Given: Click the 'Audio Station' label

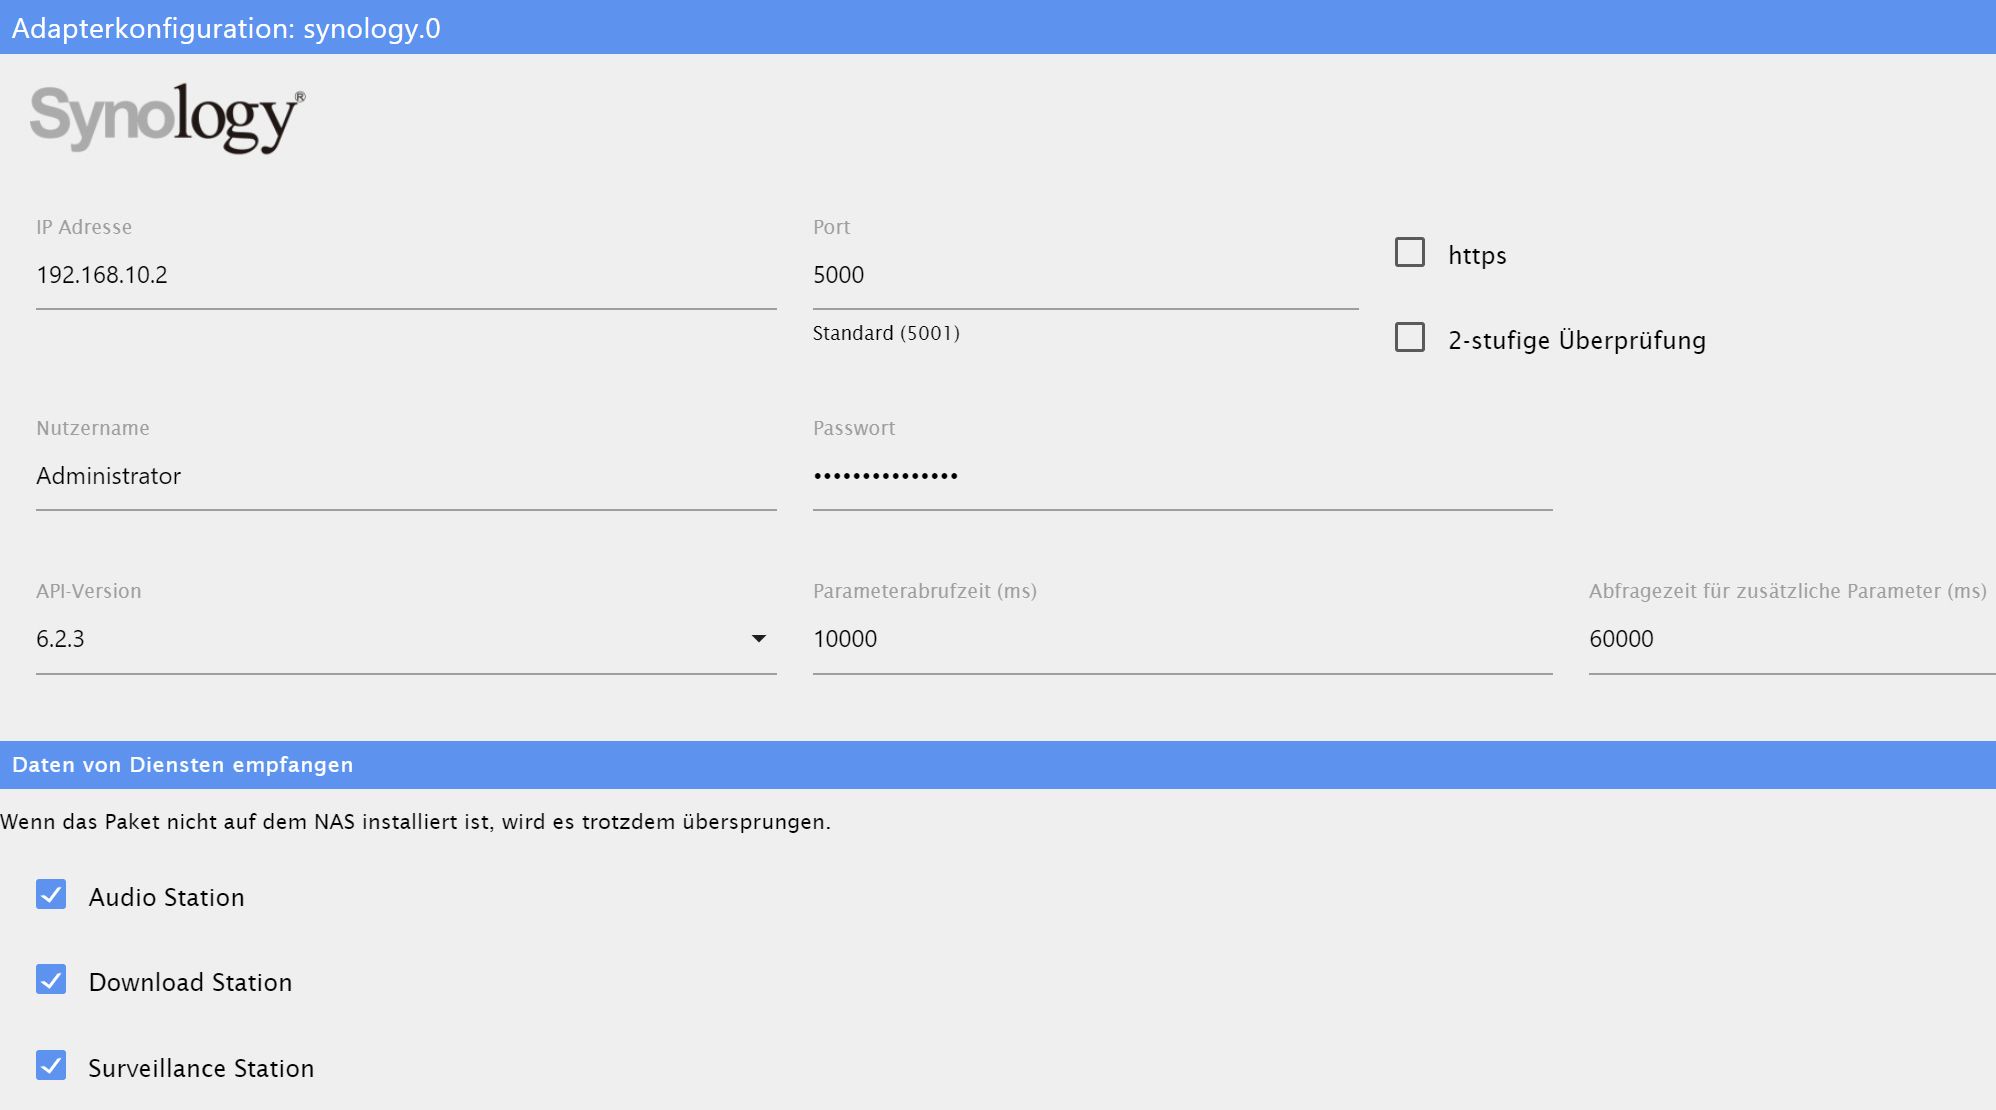Looking at the screenshot, I should pyautogui.click(x=166, y=897).
